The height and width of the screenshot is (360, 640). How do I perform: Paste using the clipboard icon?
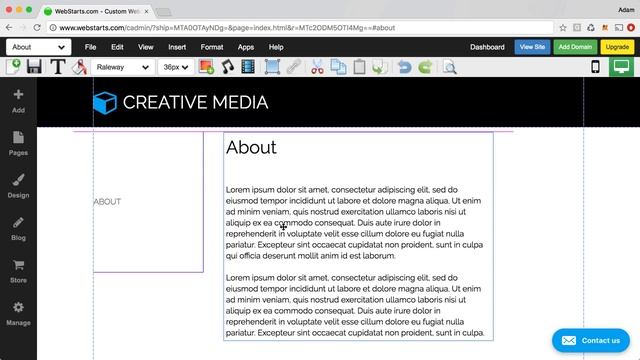coord(359,67)
